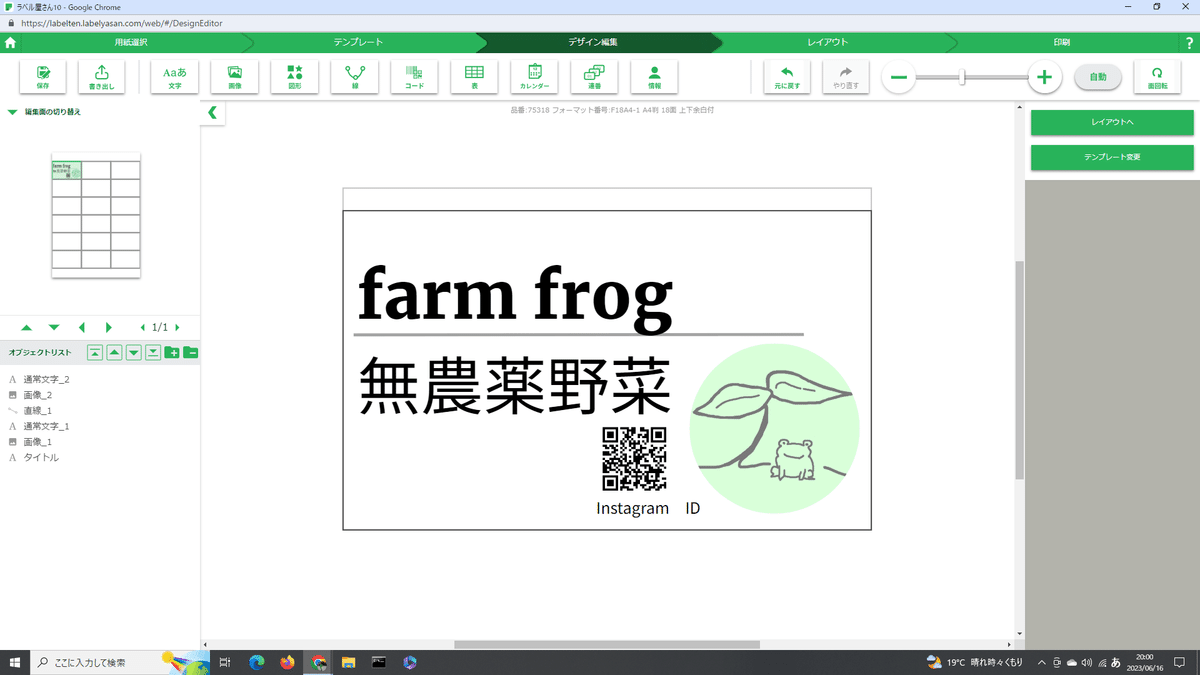Zoom in with the plus button
Screen dimensions: 1200x675
click(1045, 77)
